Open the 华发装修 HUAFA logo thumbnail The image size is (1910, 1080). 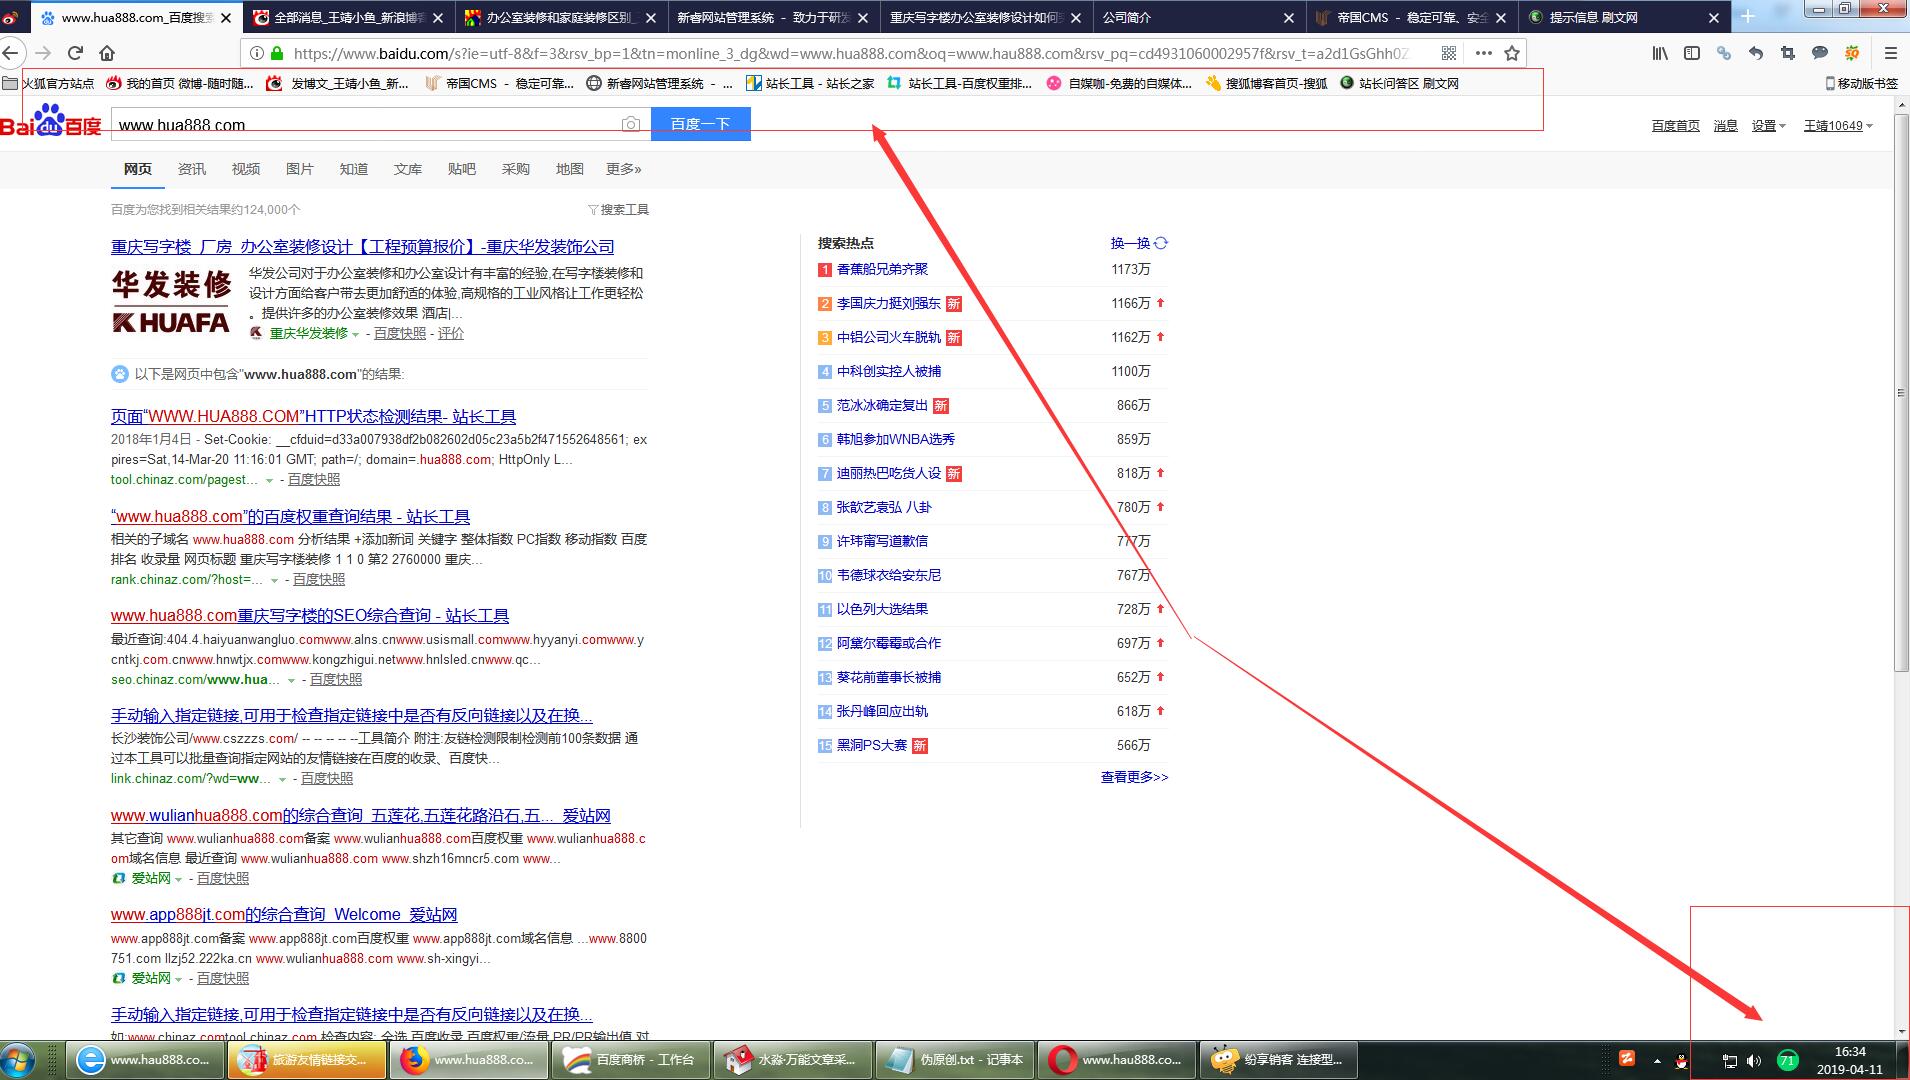point(172,302)
